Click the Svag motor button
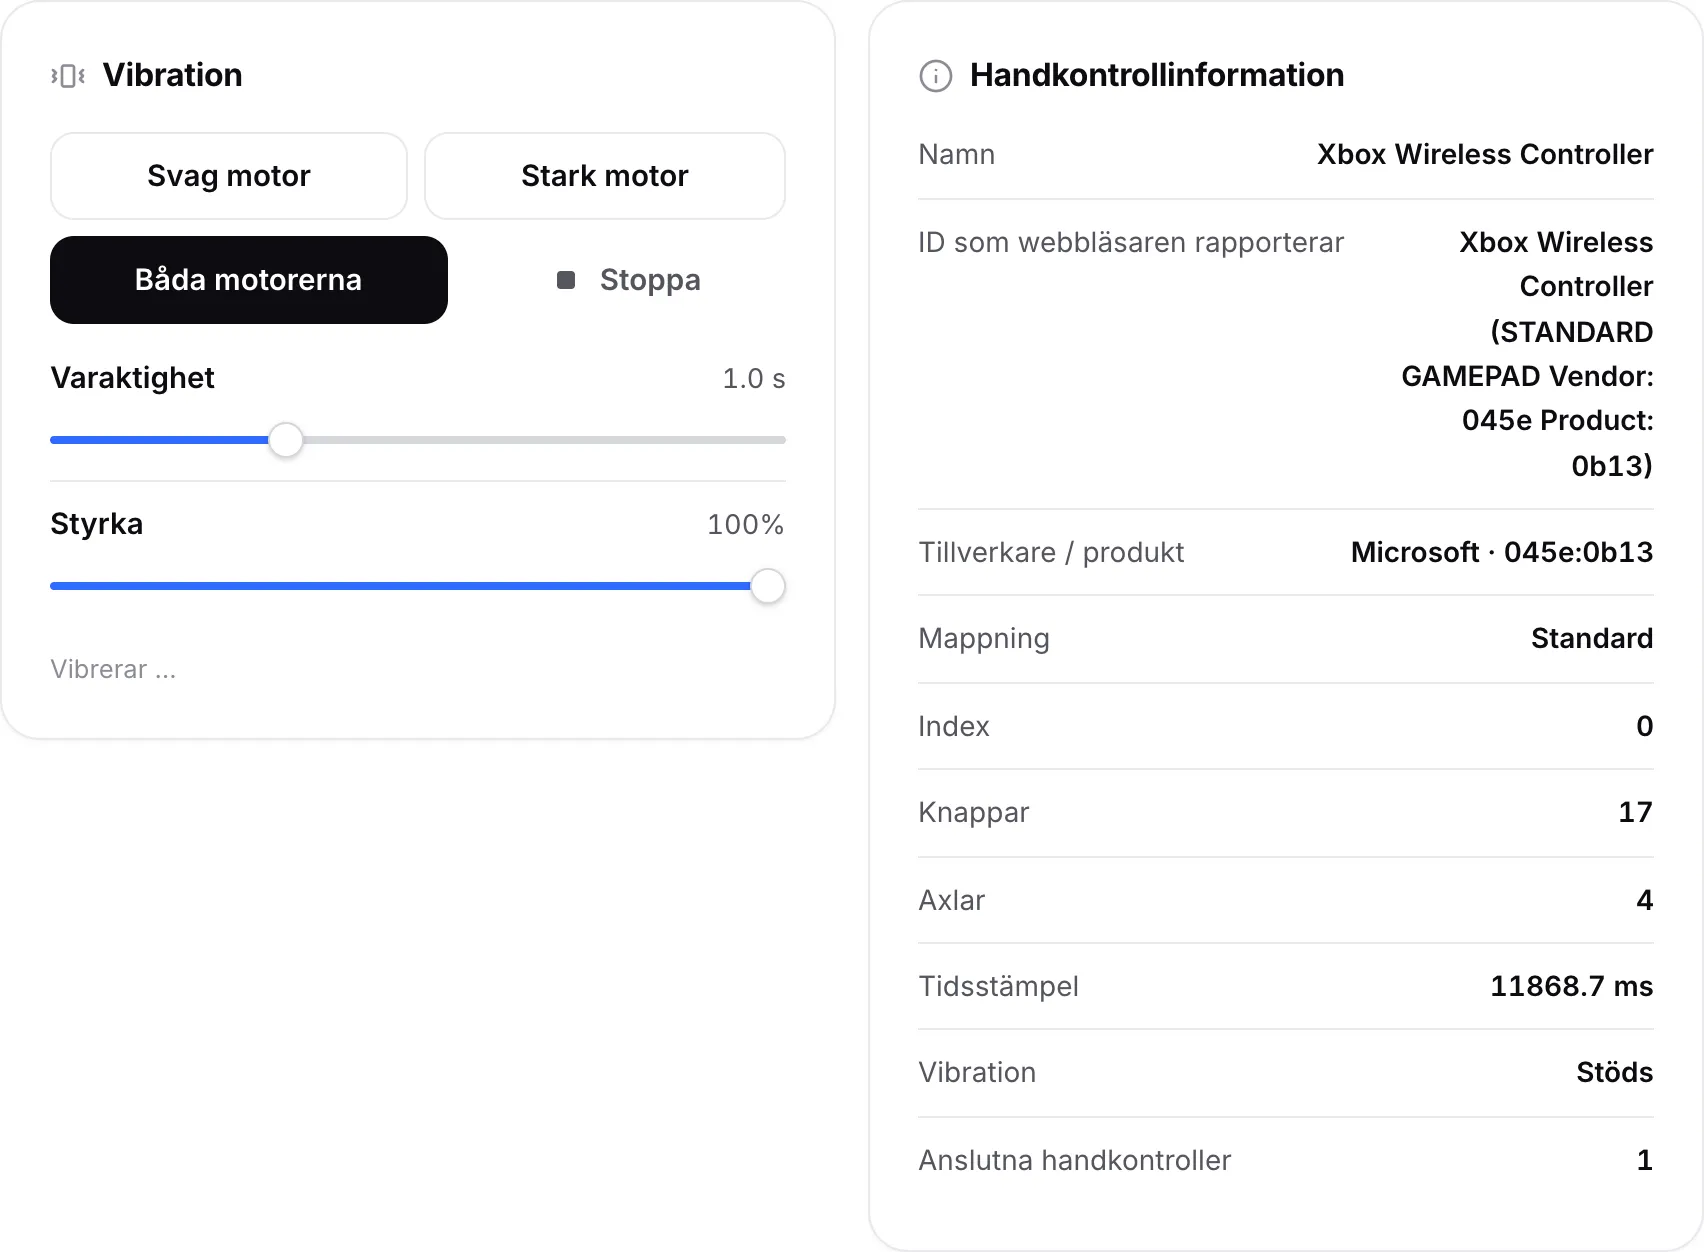 229,176
